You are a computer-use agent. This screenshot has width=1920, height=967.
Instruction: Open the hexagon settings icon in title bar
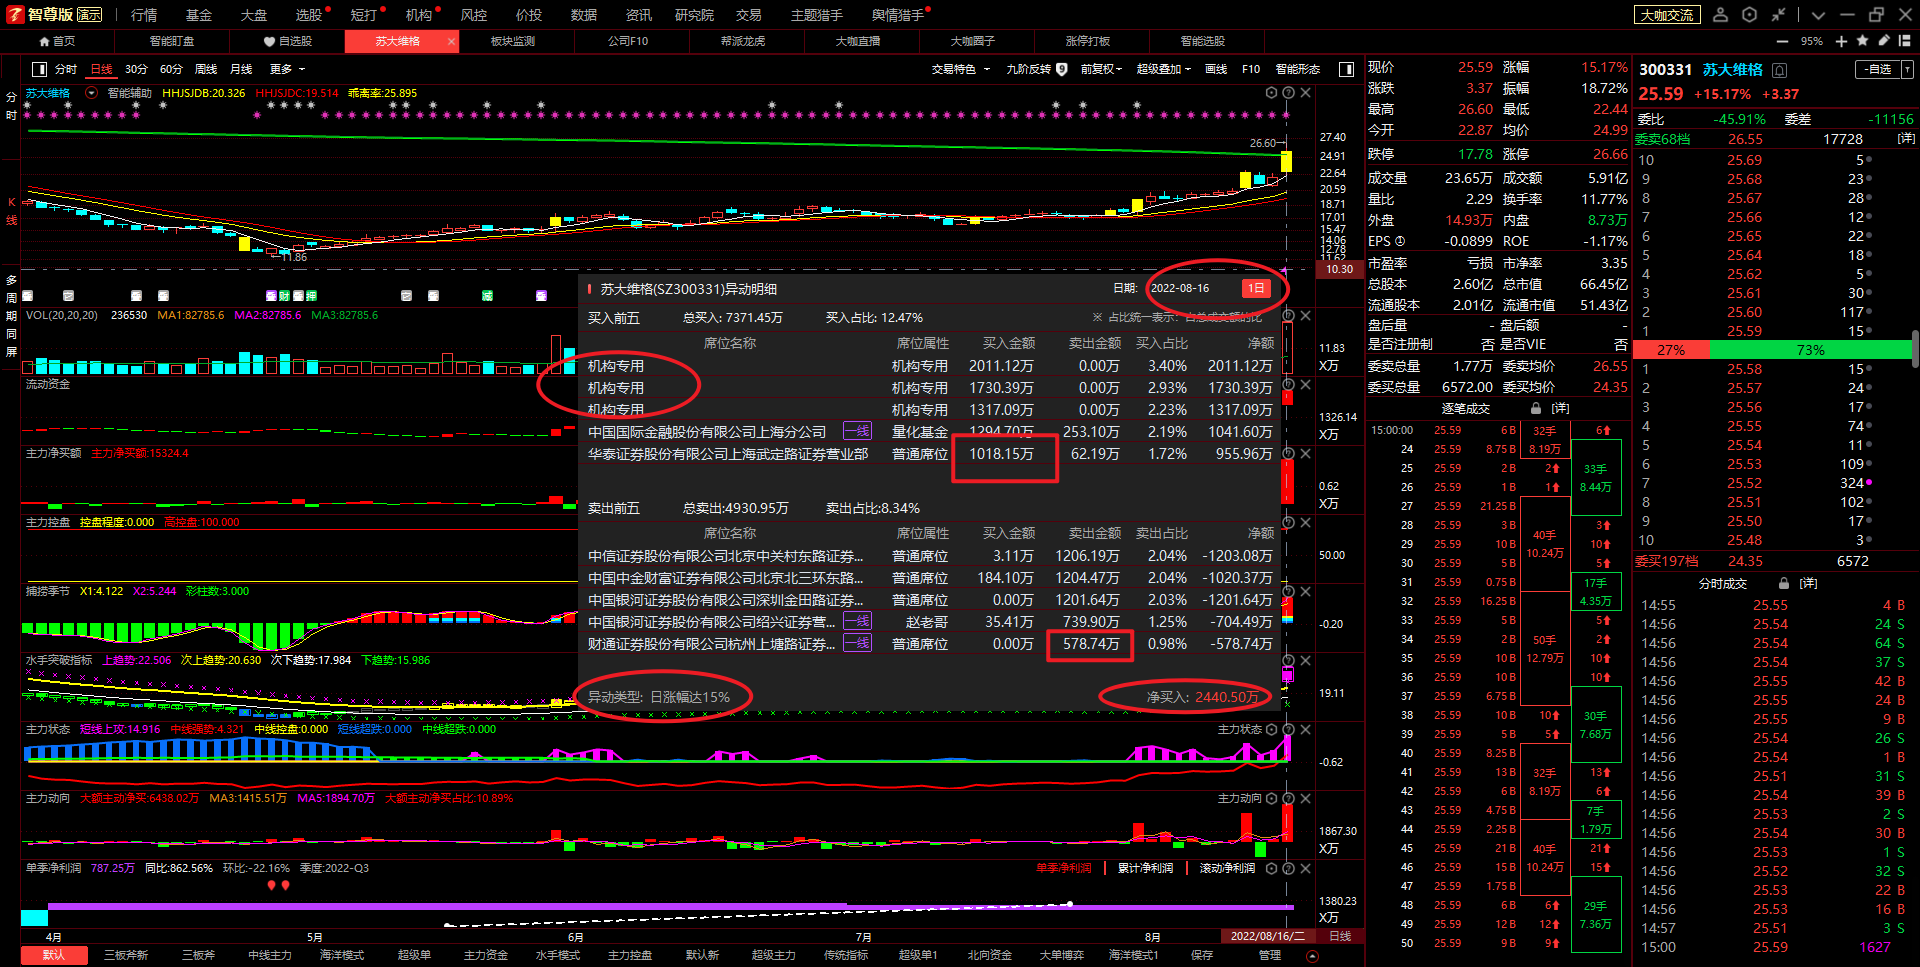coord(1749,14)
